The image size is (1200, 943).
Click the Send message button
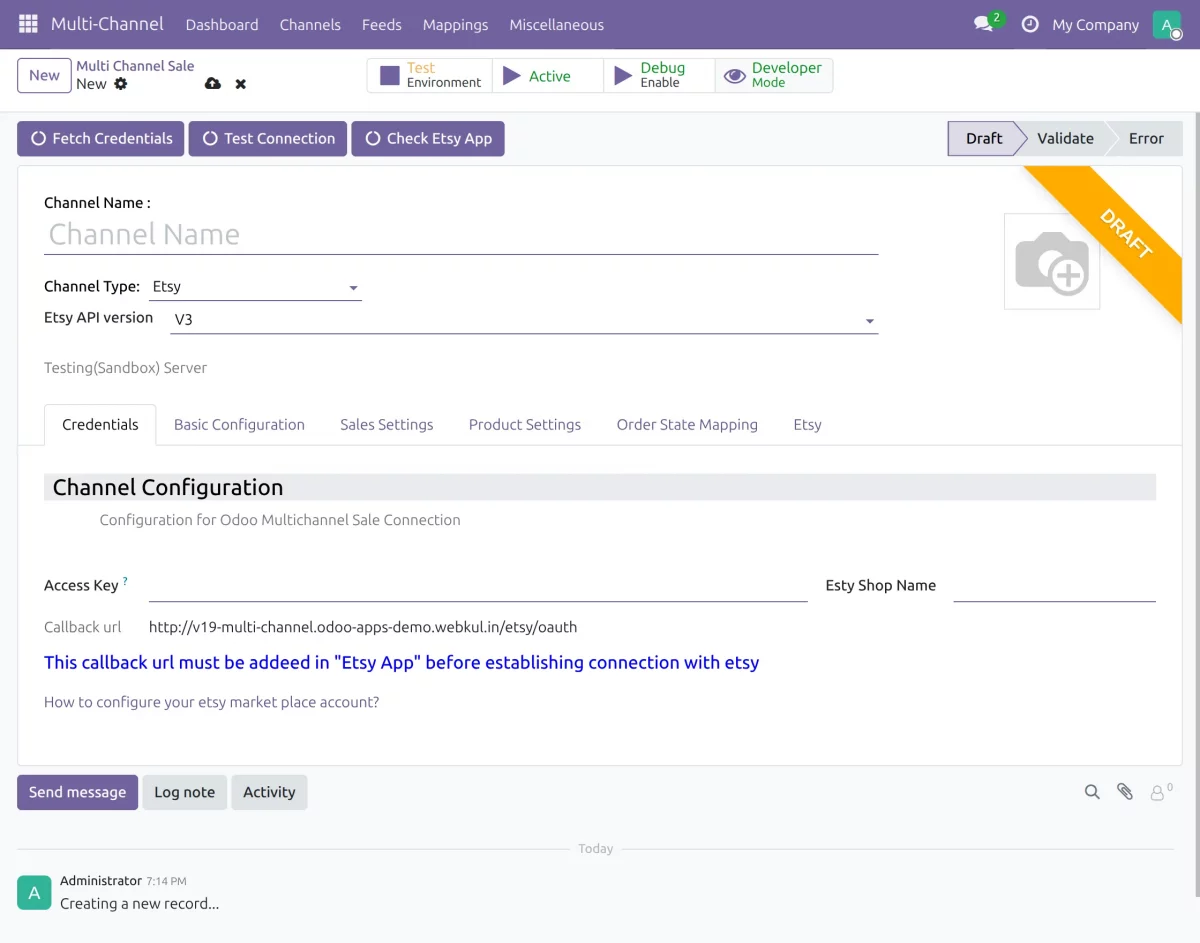[78, 792]
